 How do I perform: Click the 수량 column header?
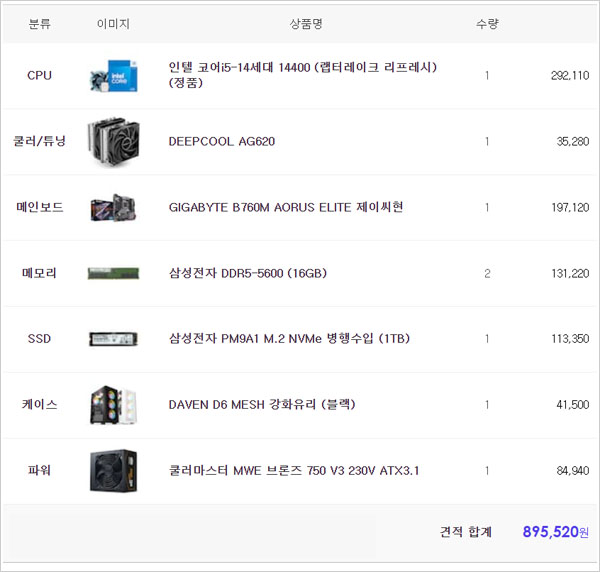click(x=487, y=24)
